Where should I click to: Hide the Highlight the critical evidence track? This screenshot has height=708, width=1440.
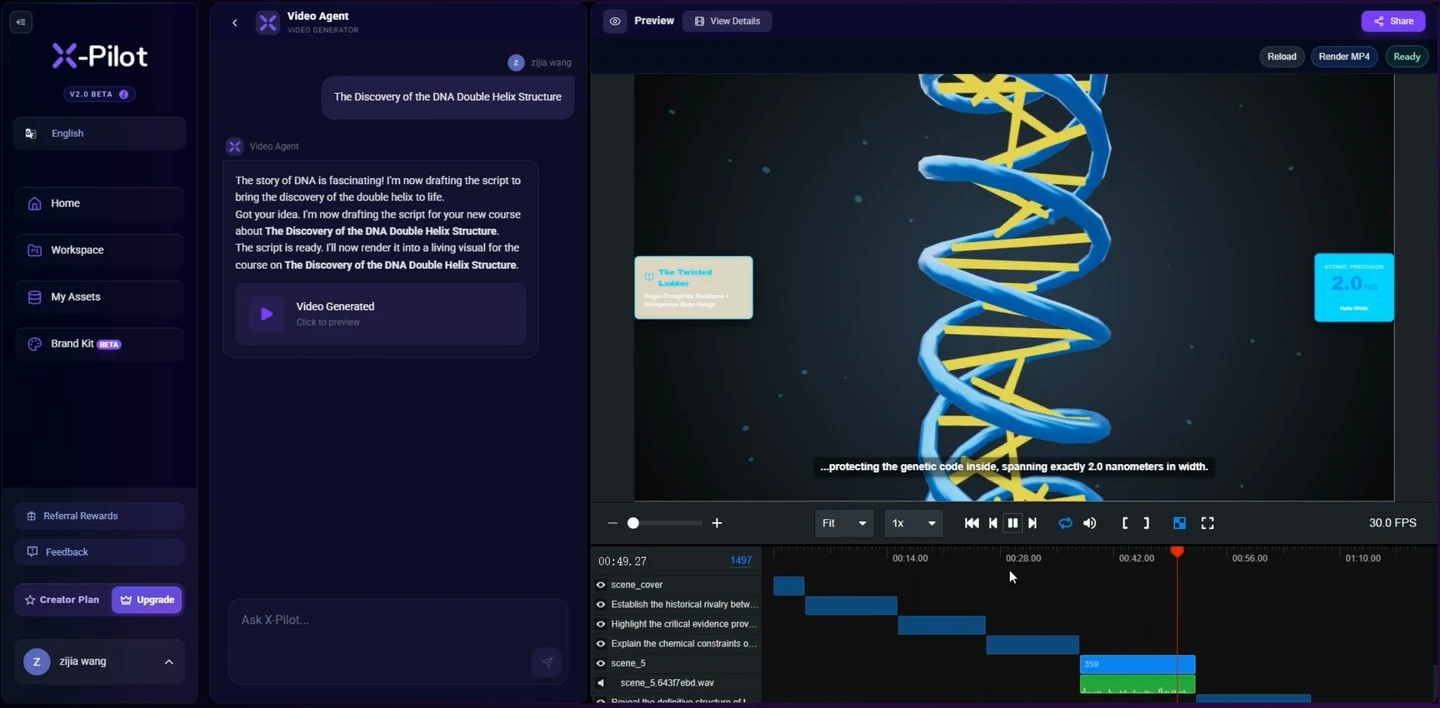(x=601, y=624)
